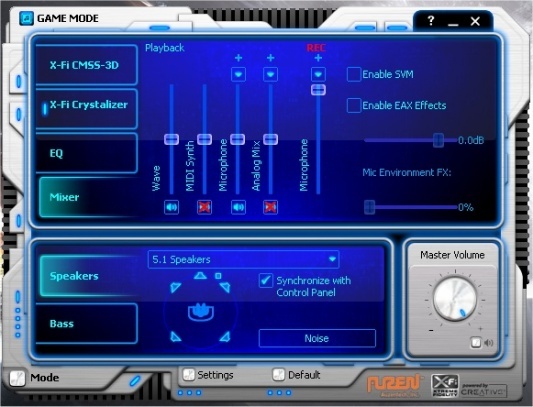Select the Speakers tab
The image size is (533, 407).
tap(88, 276)
